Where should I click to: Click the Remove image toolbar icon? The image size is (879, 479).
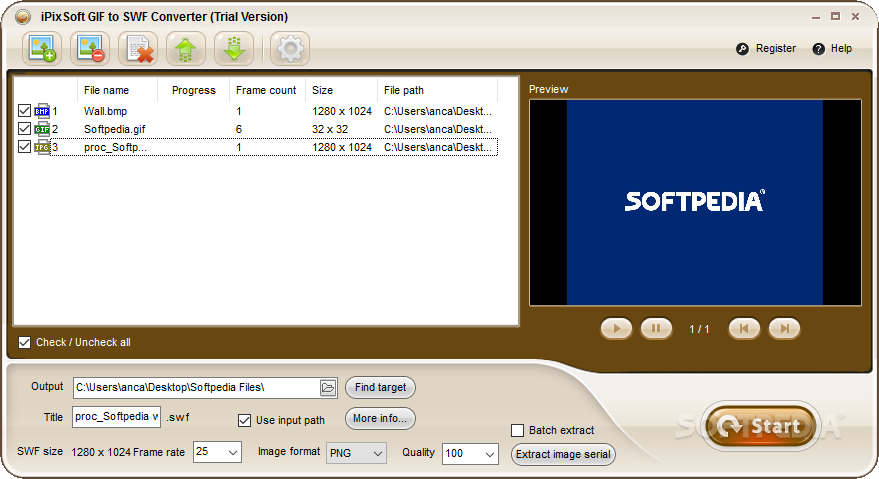pyautogui.click(x=90, y=49)
